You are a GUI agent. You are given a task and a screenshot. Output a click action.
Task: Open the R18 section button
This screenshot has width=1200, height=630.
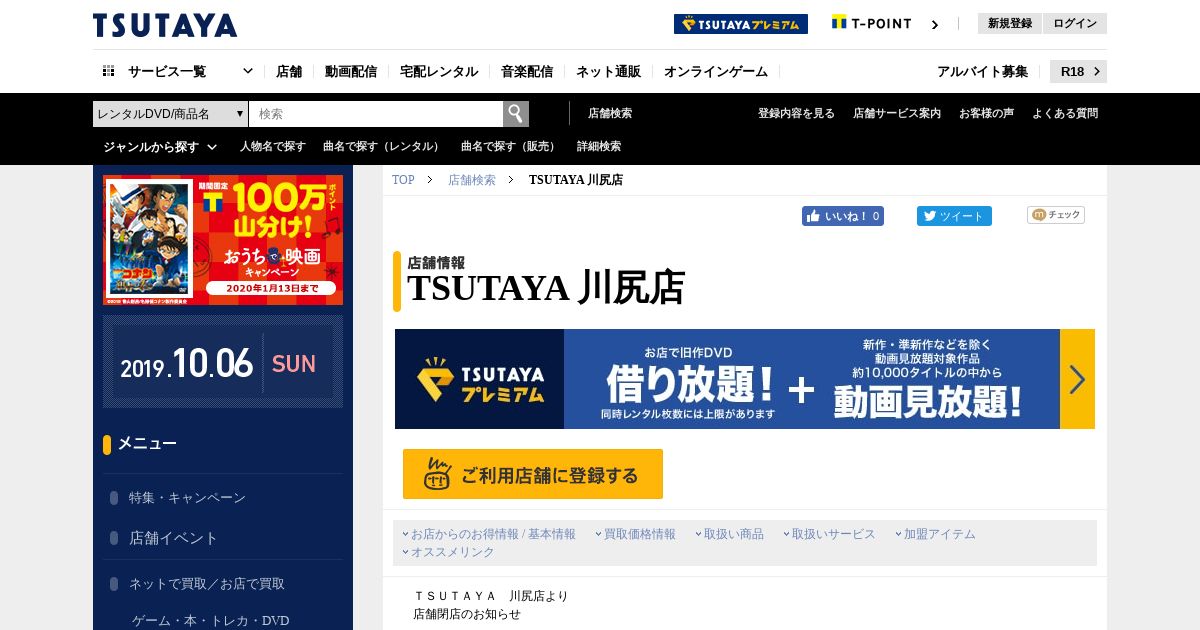pos(1078,71)
